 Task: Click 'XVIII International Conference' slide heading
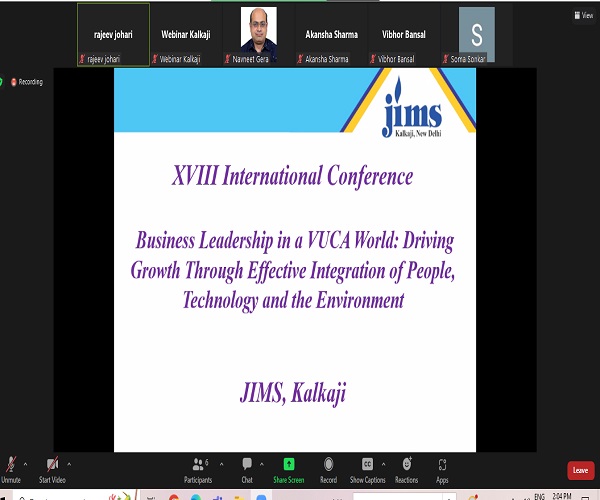[x=292, y=176]
